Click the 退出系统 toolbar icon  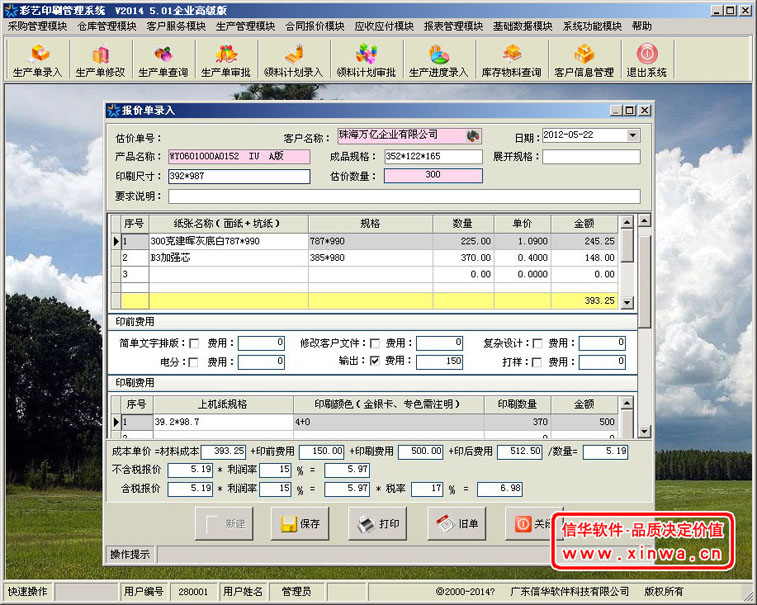tap(647, 61)
